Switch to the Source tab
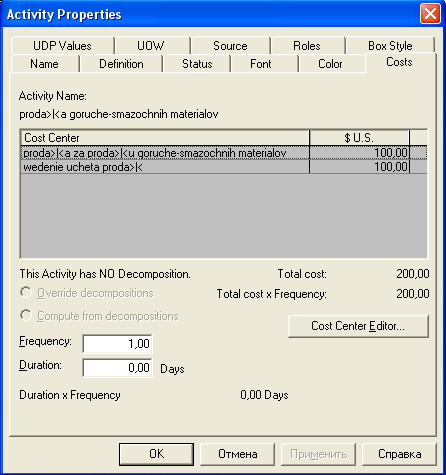The width and height of the screenshot is (446, 475). coord(230,46)
